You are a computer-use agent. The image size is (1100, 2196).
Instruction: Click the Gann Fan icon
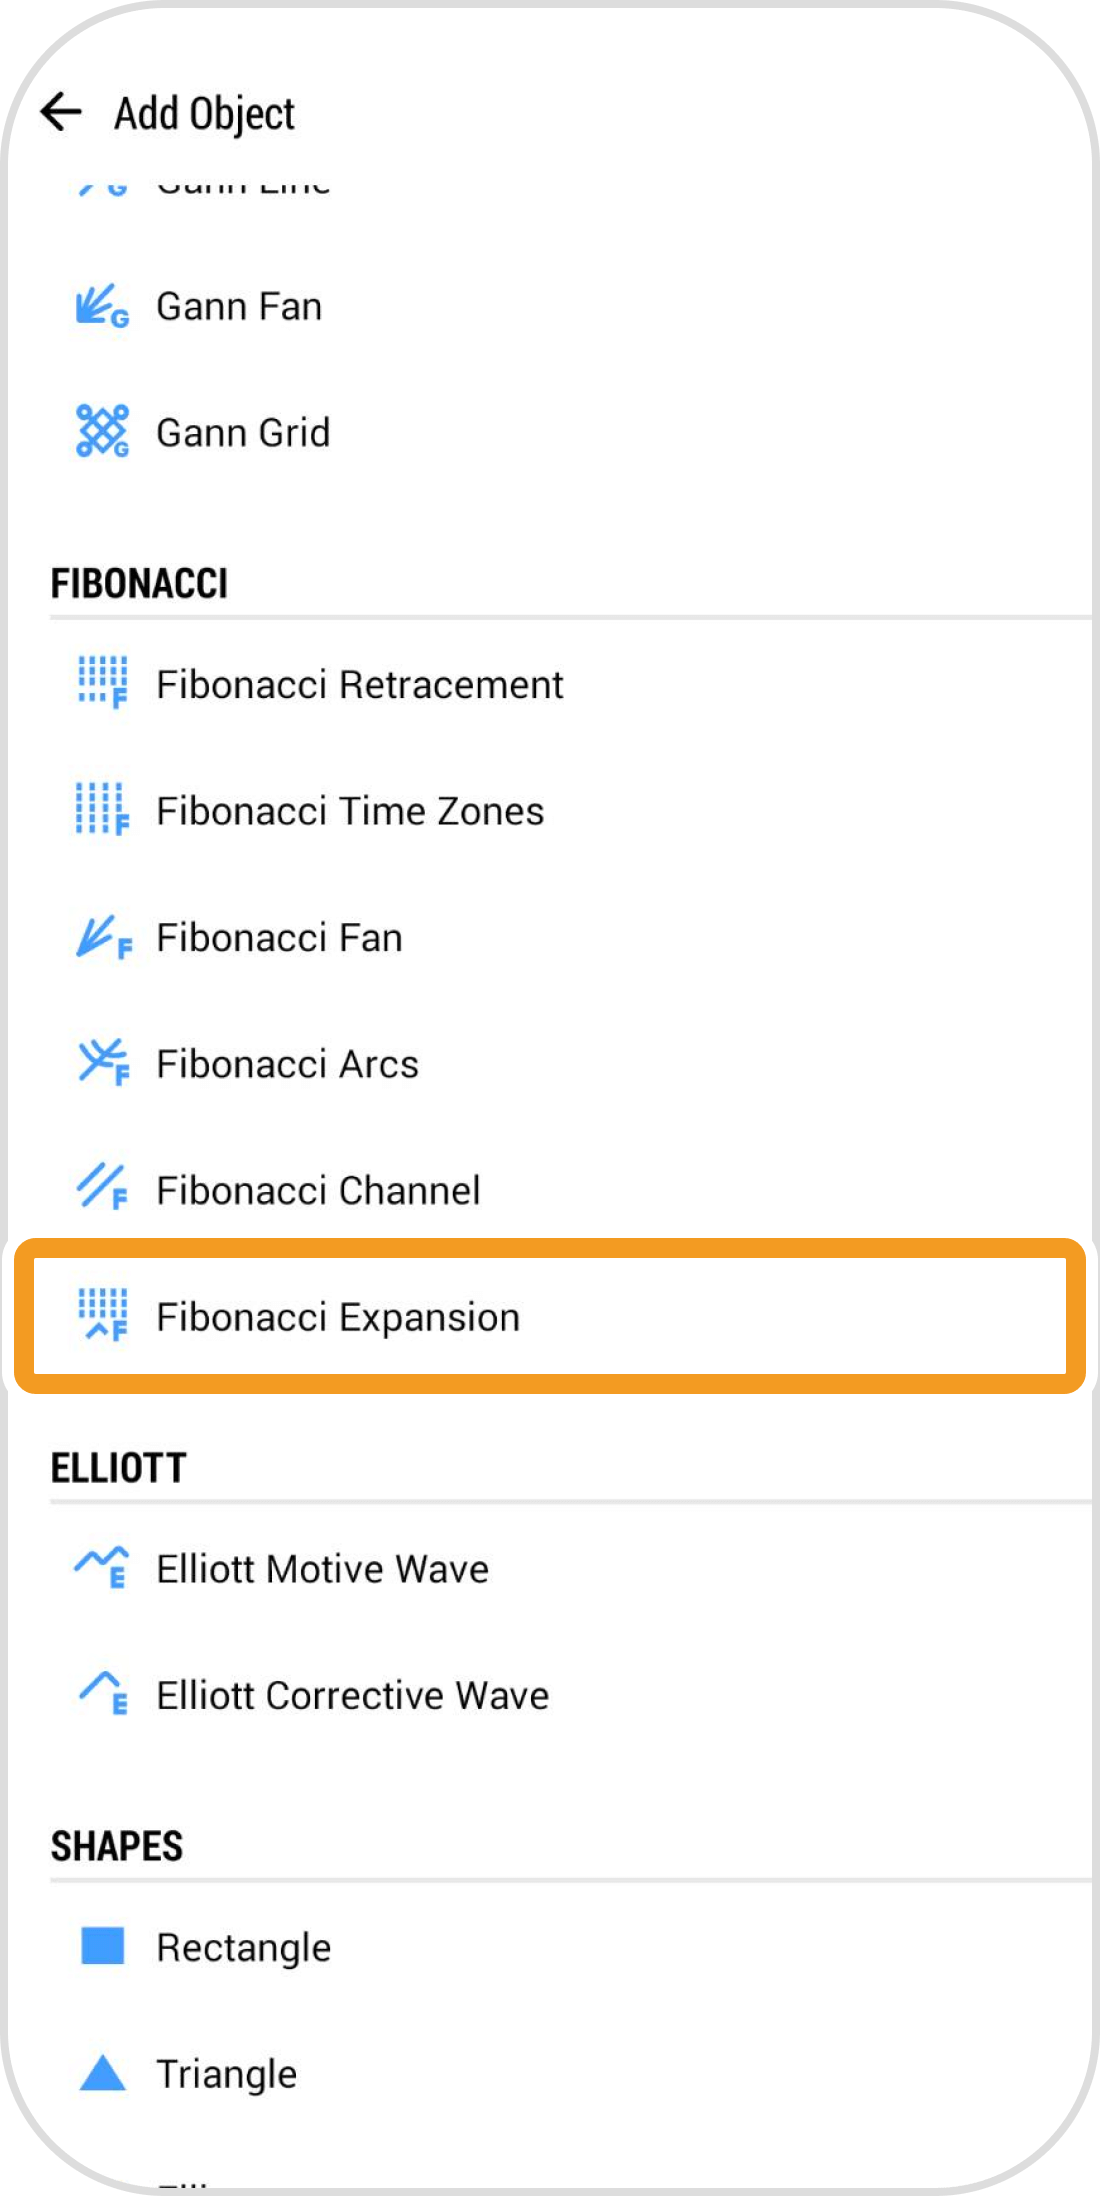pyautogui.click(x=102, y=306)
